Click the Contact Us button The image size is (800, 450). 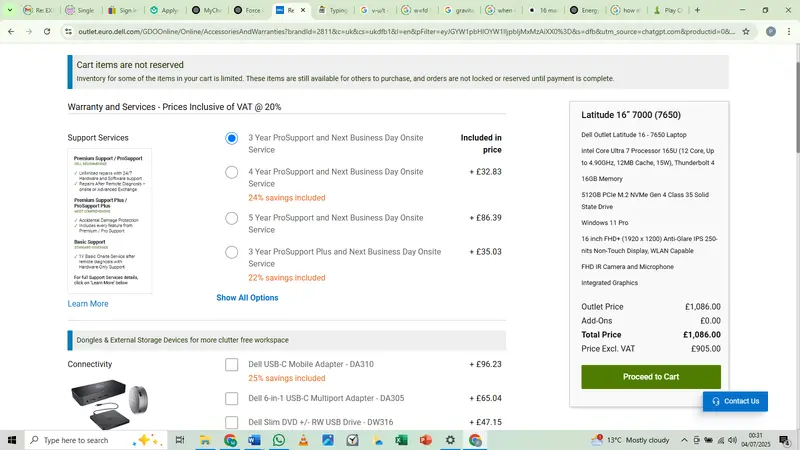[x=735, y=402]
